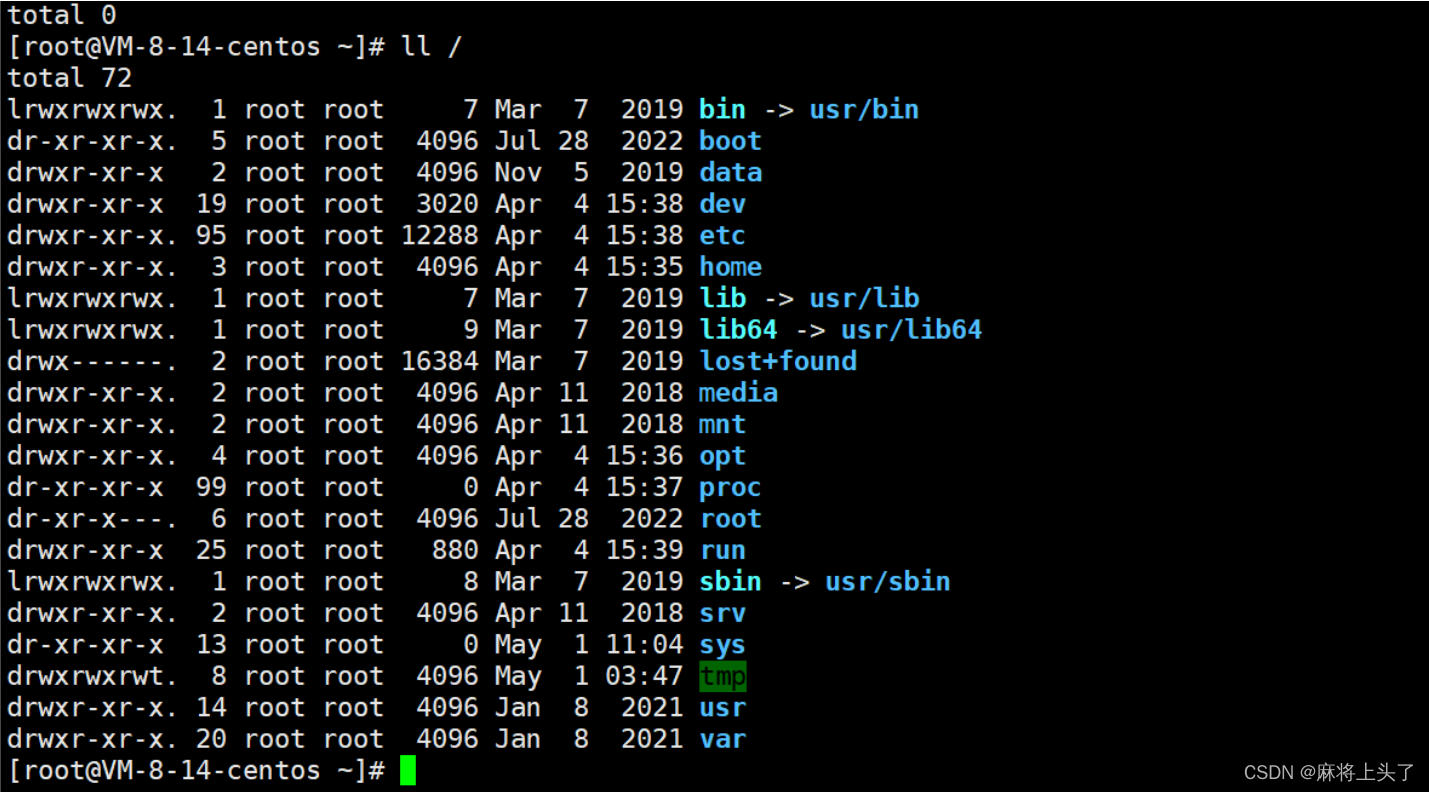This screenshot has height=792, width=1429.
Task: Click the bin directory name
Action: 722,109
